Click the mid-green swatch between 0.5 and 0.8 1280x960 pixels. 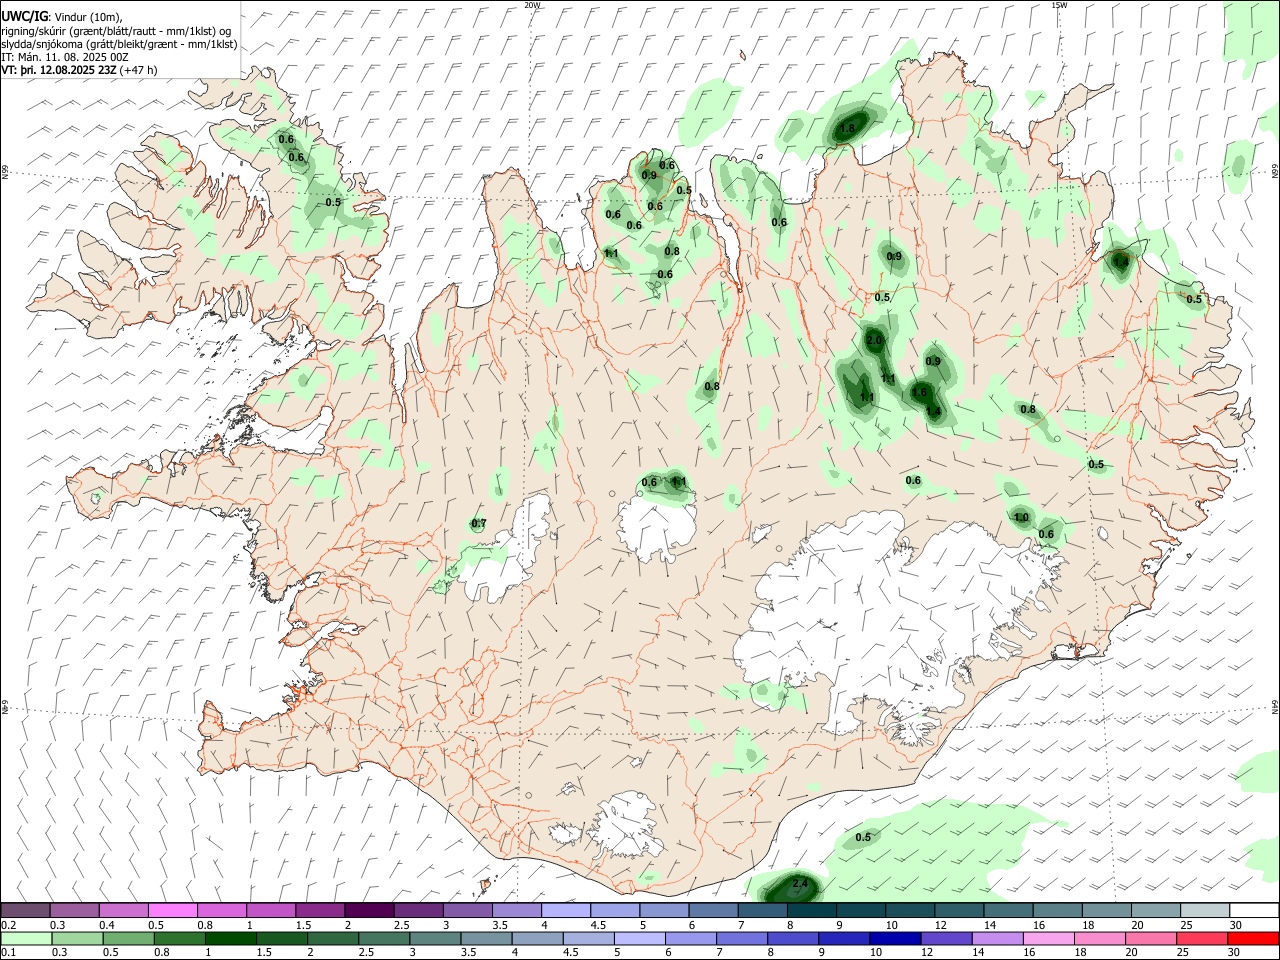[x=127, y=938]
